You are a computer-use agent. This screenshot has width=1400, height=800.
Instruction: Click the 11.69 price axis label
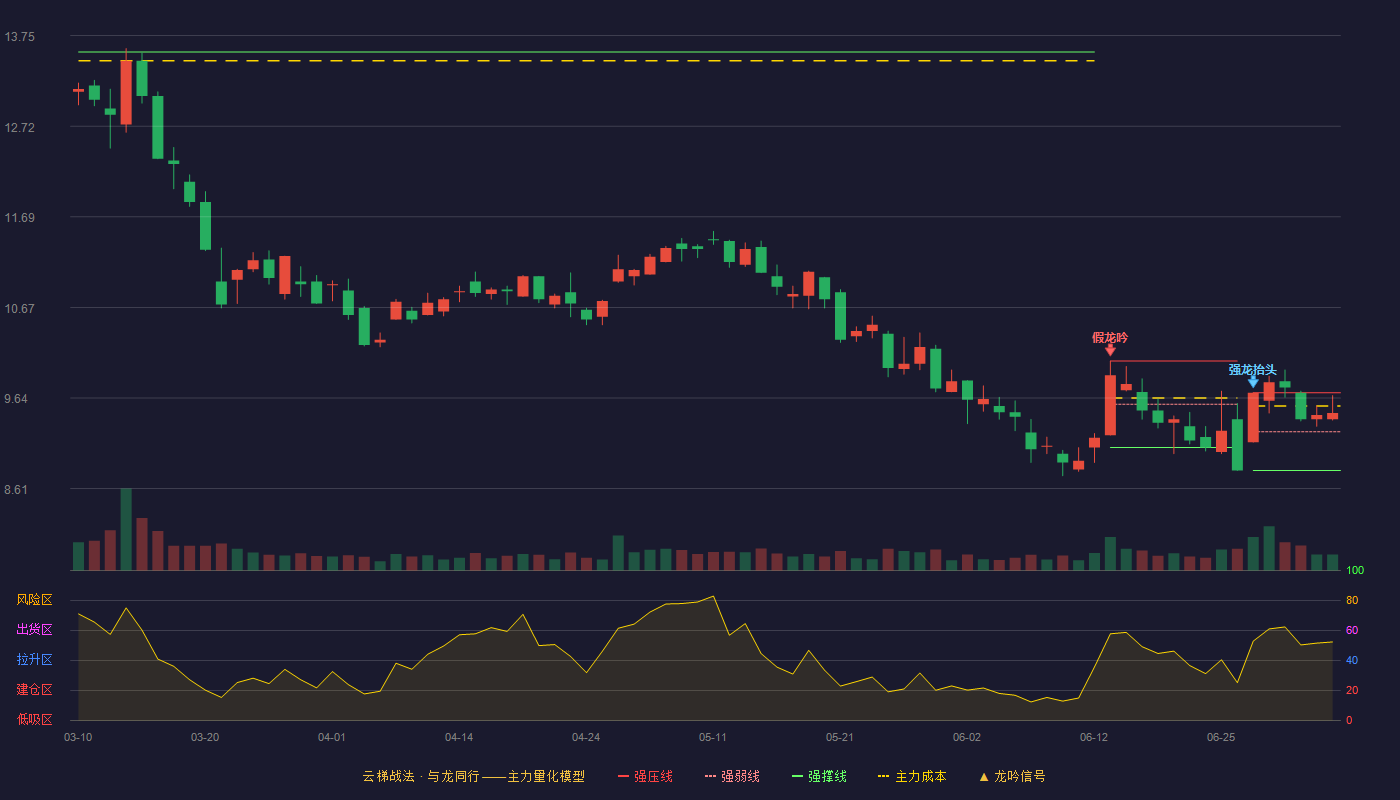[x=20, y=218]
